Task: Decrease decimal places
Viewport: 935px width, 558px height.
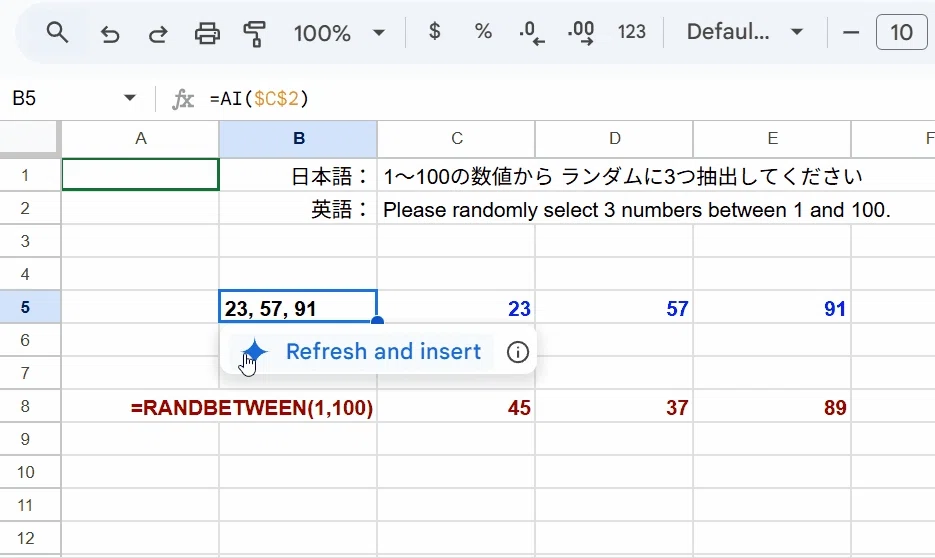Action: tap(531, 33)
